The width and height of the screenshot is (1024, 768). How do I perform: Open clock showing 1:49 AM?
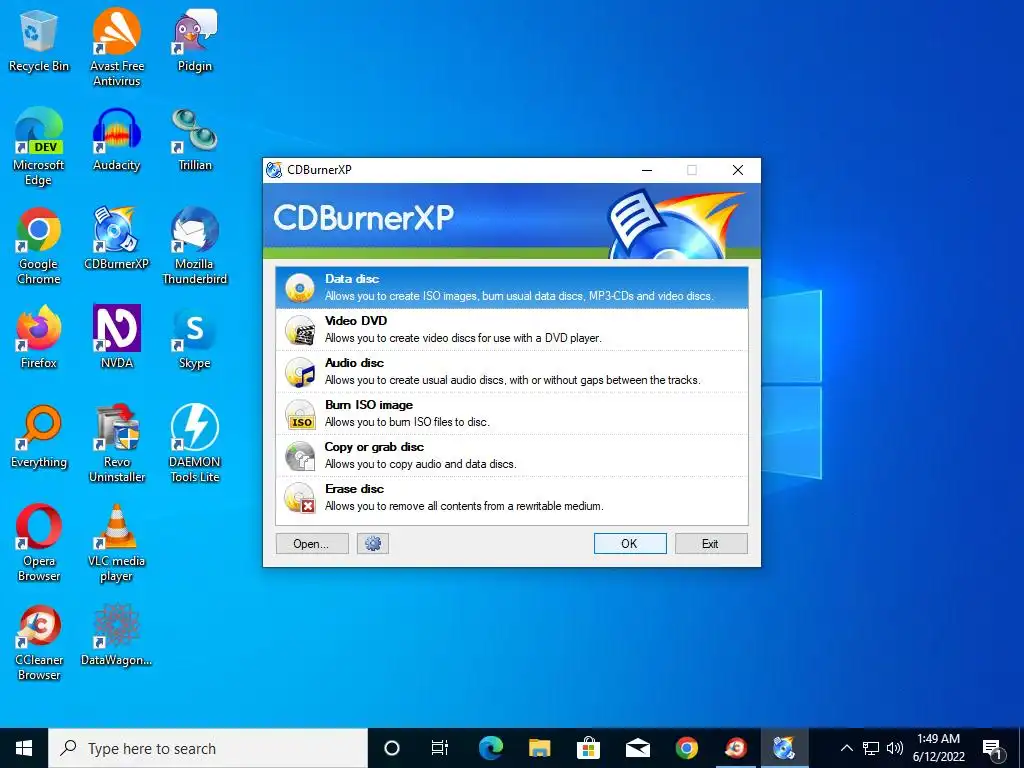pyautogui.click(x=938, y=748)
